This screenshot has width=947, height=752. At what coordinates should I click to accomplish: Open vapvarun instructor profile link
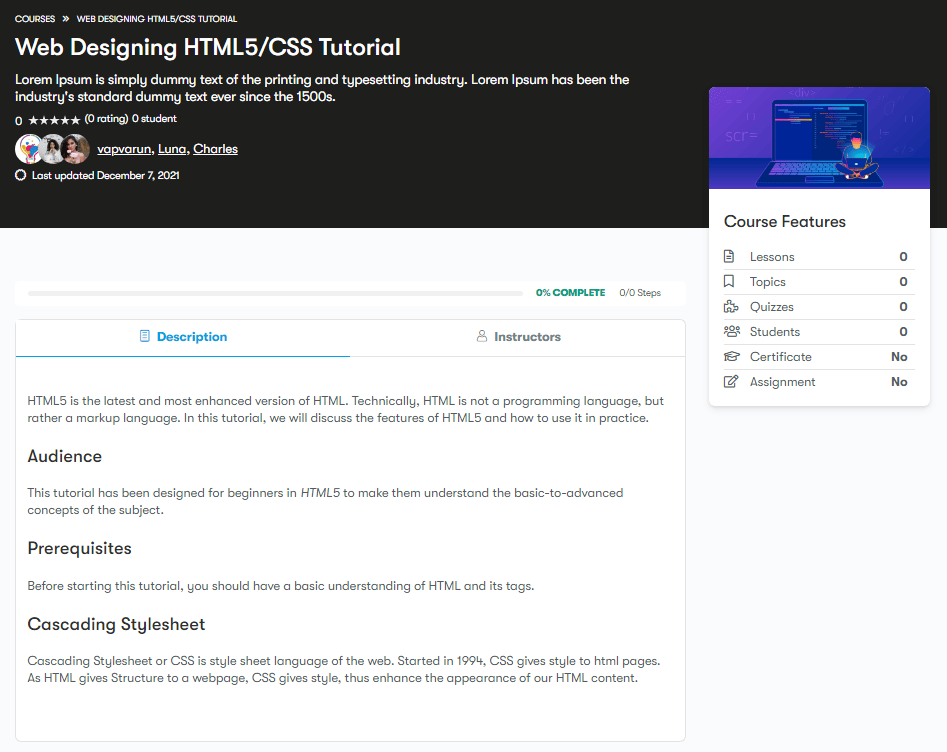click(124, 149)
